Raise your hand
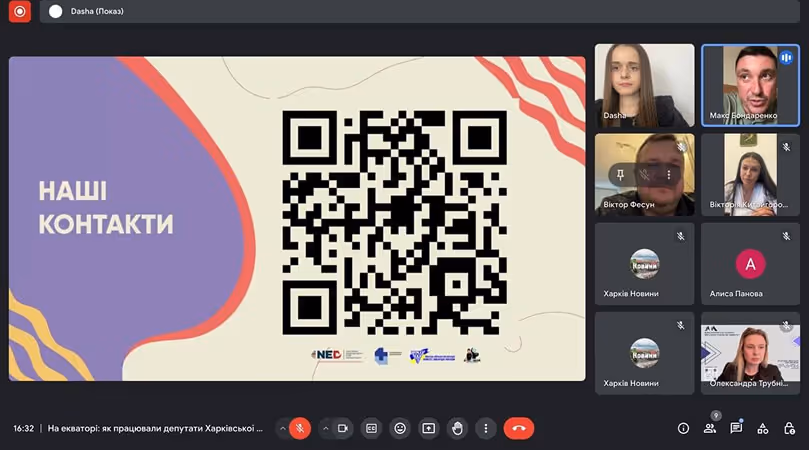The height and width of the screenshot is (450, 809). coord(457,428)
